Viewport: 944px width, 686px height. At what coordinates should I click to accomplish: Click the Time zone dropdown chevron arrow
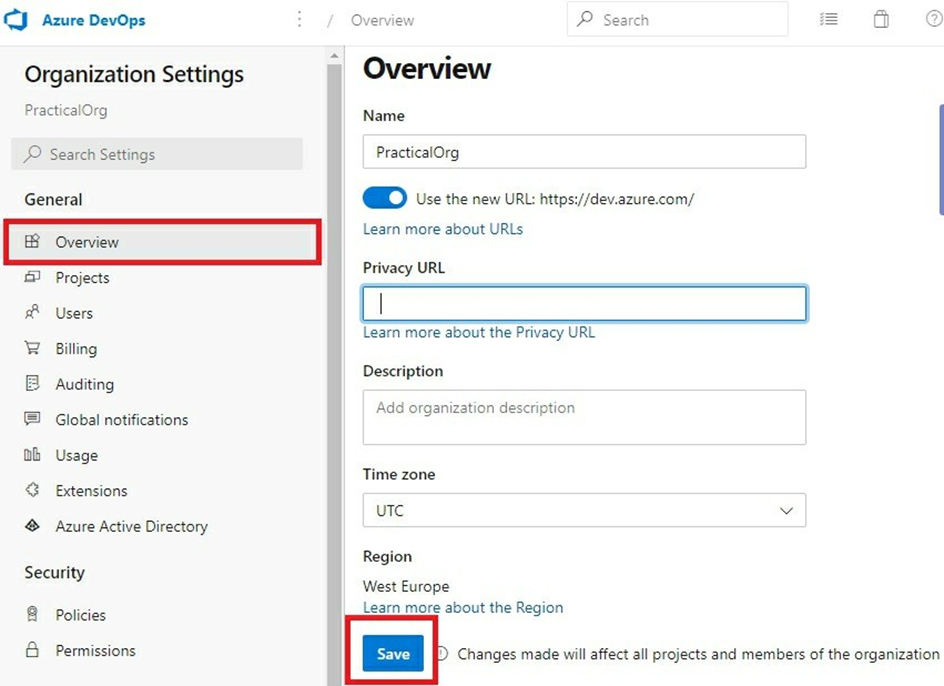786,511
